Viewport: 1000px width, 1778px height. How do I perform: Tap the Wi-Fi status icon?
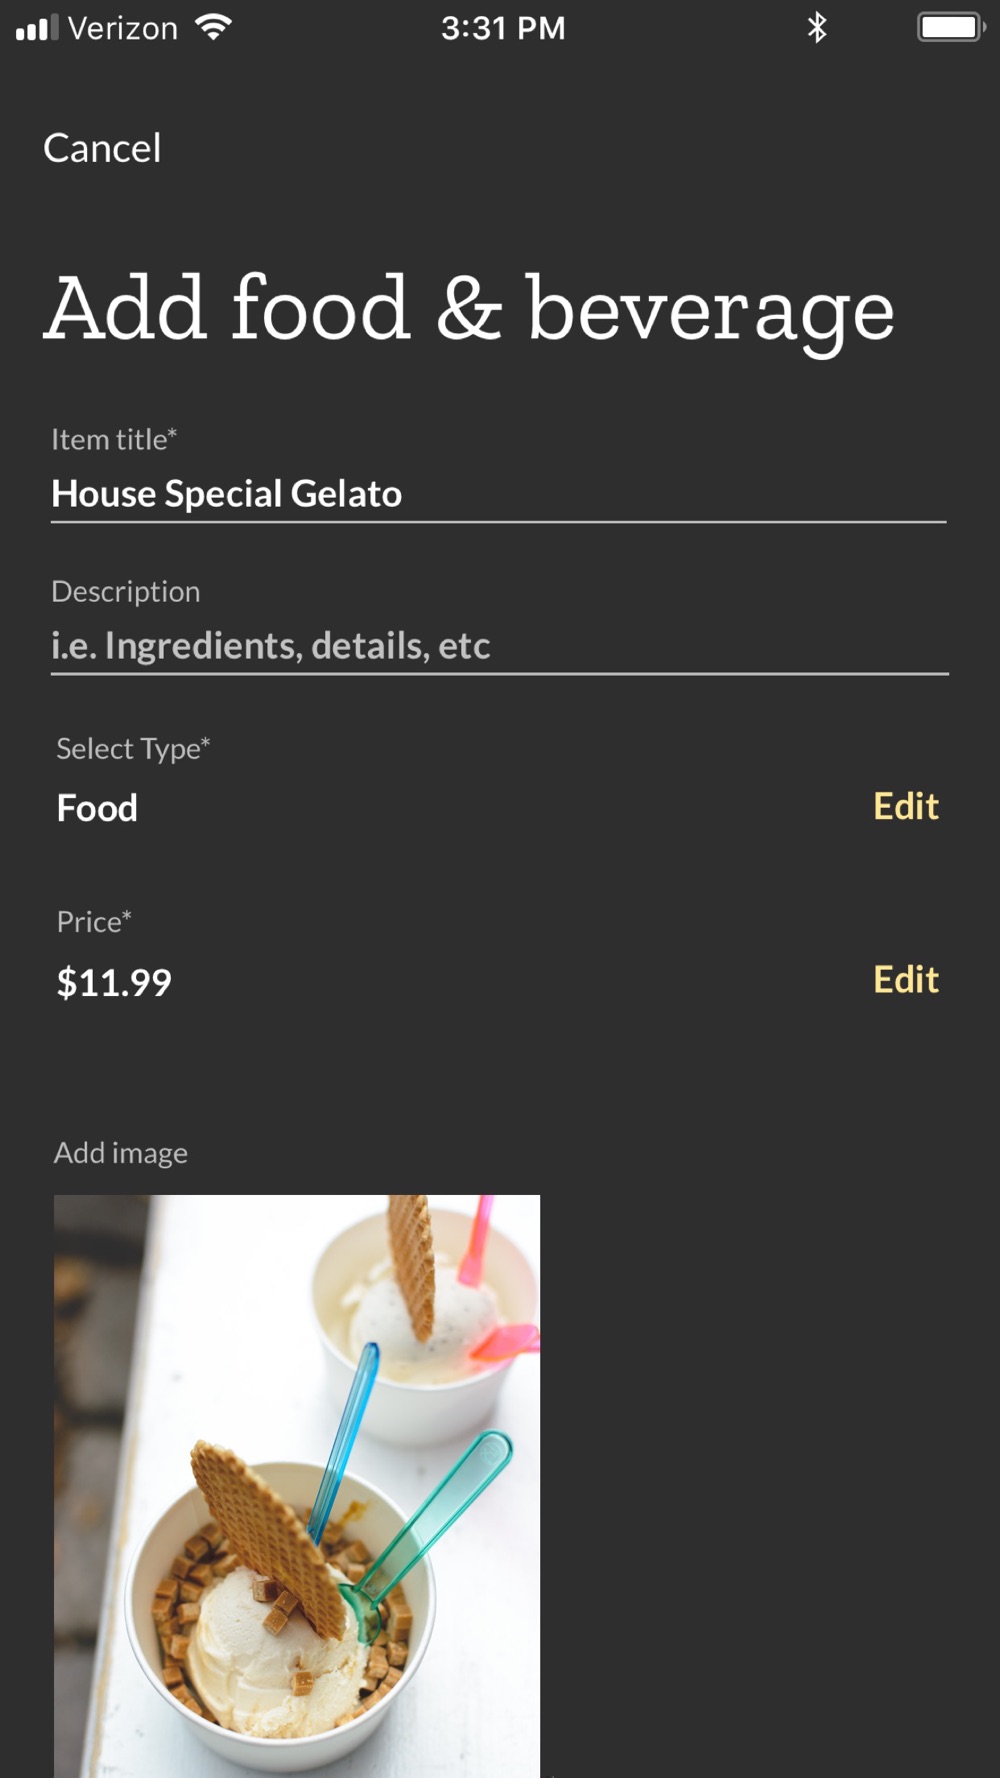(x=214, y=28)
